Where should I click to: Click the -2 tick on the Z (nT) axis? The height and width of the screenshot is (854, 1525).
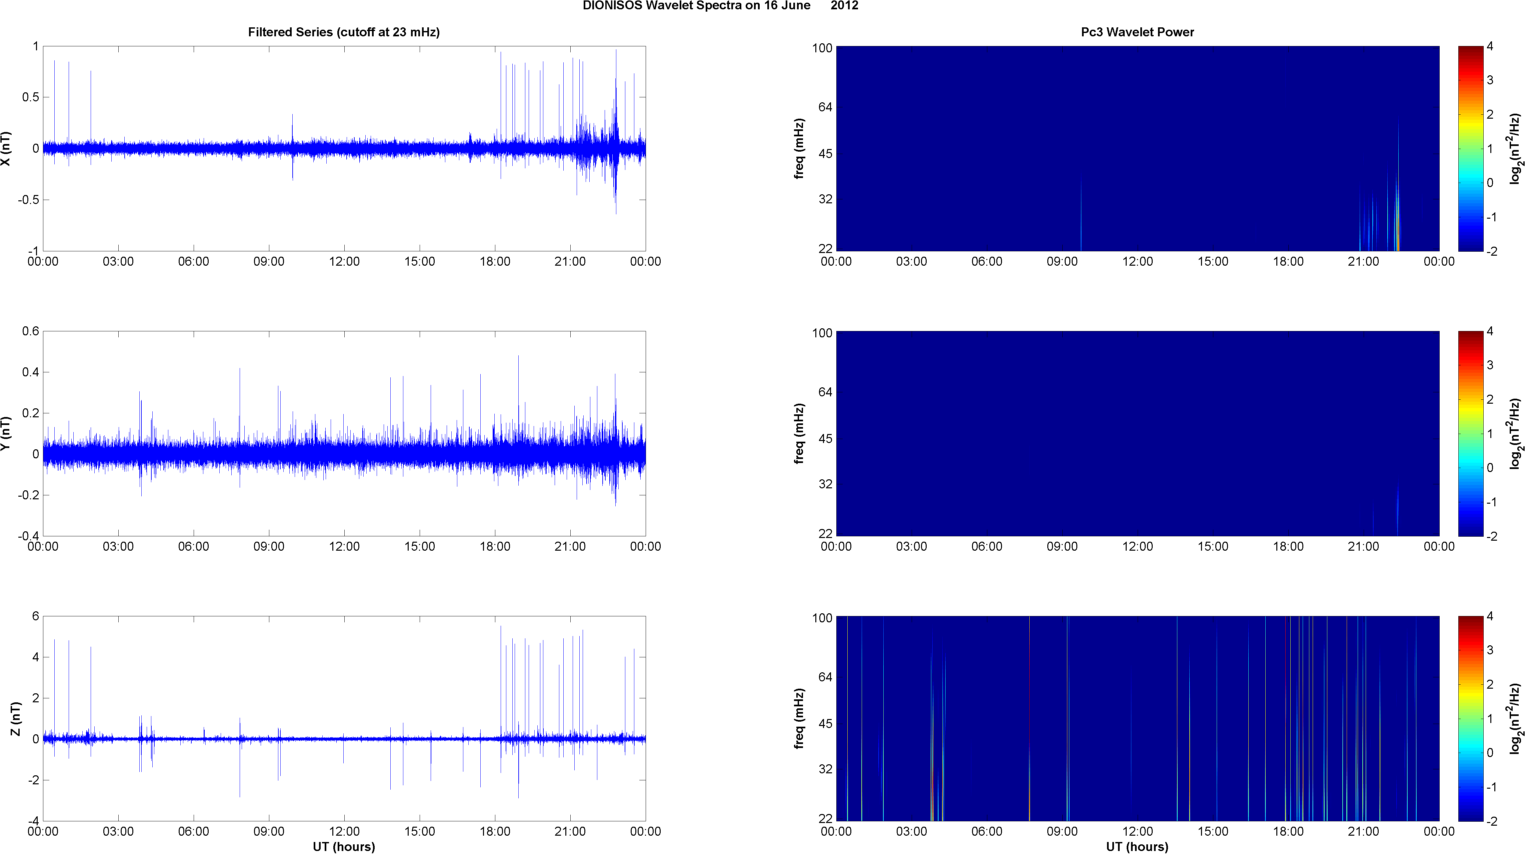click(33, 781)
